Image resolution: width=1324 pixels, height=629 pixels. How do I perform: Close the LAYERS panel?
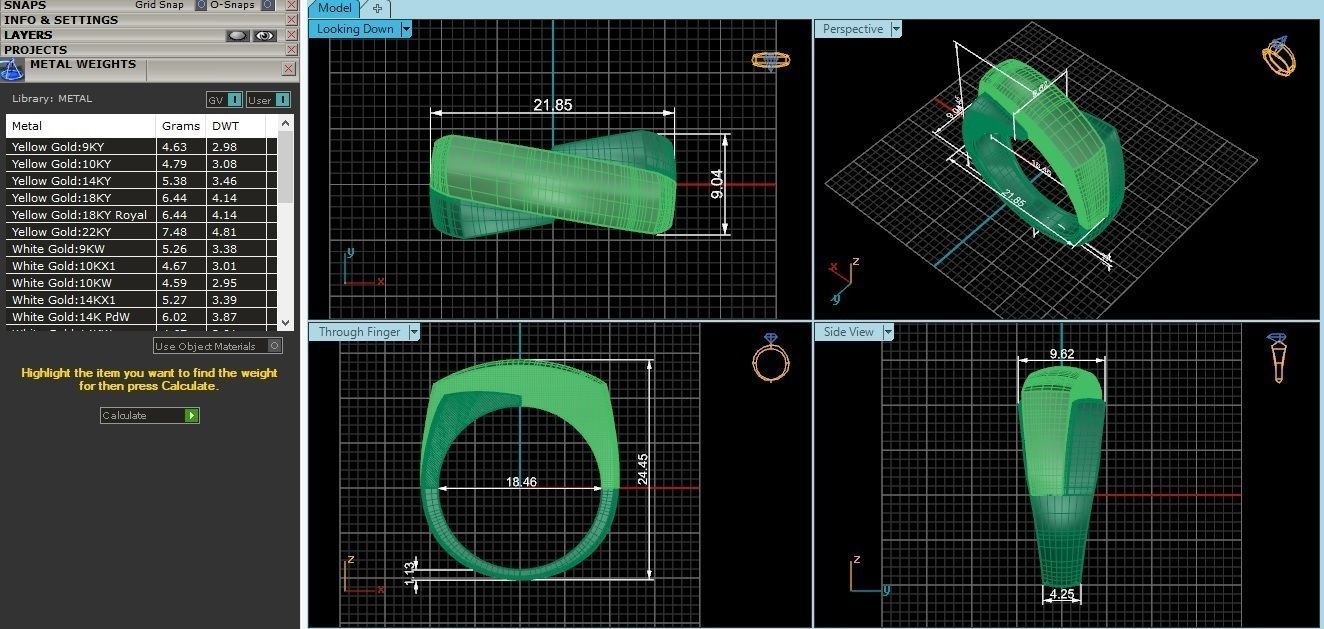tap(291, 35)
